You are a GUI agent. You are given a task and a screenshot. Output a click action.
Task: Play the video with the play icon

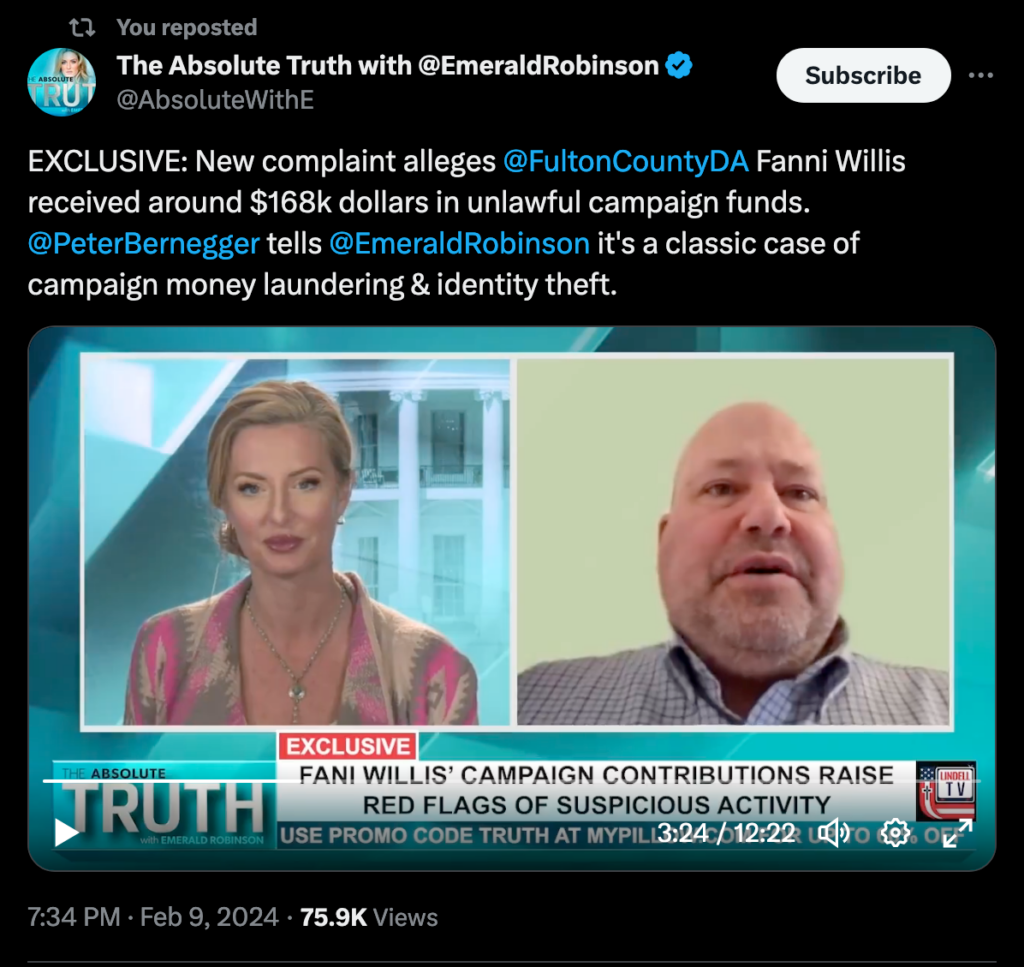[x=66, y=832]
